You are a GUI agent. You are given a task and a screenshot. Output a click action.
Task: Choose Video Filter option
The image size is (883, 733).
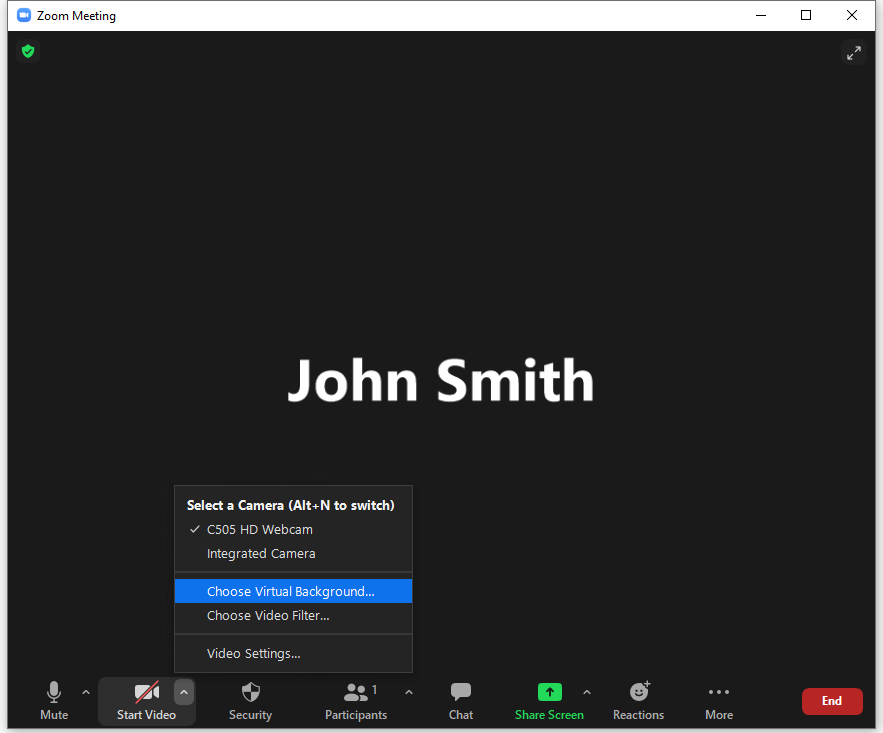tap(293, 616)
